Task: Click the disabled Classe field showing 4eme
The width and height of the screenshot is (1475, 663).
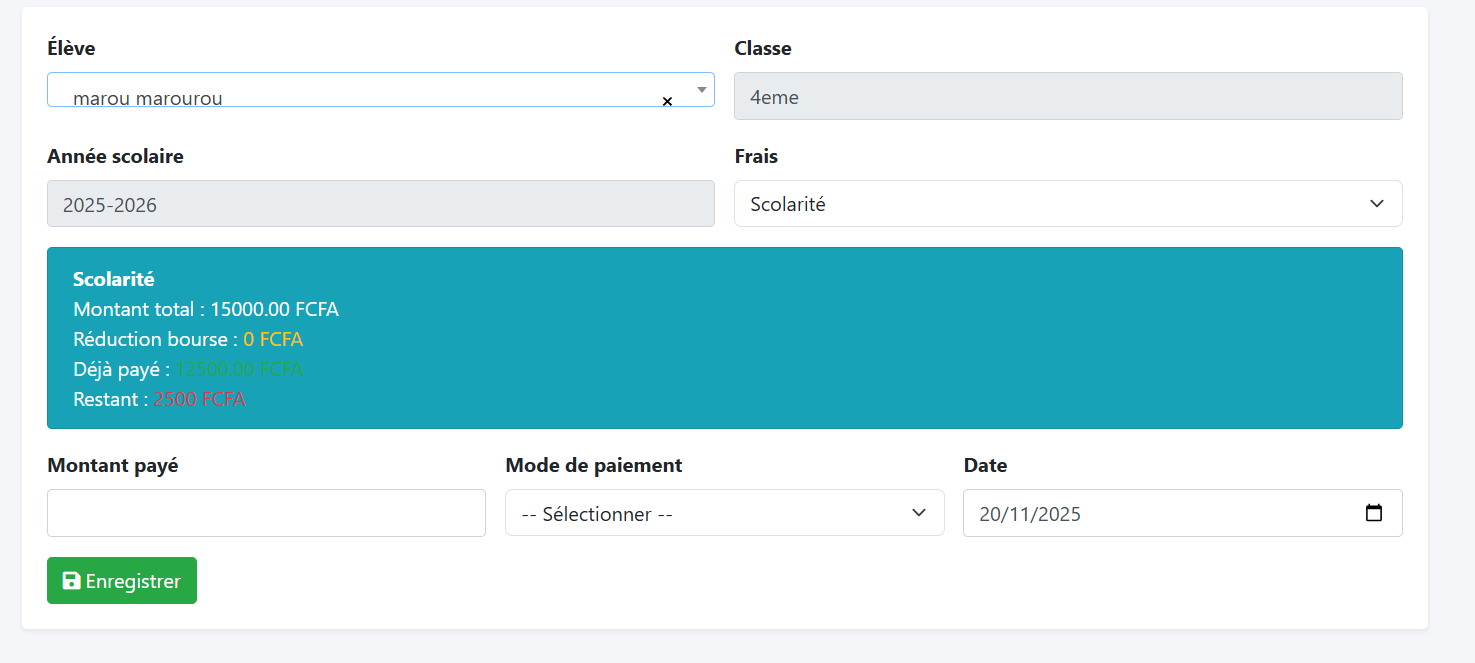Action: pos(1068,96)
